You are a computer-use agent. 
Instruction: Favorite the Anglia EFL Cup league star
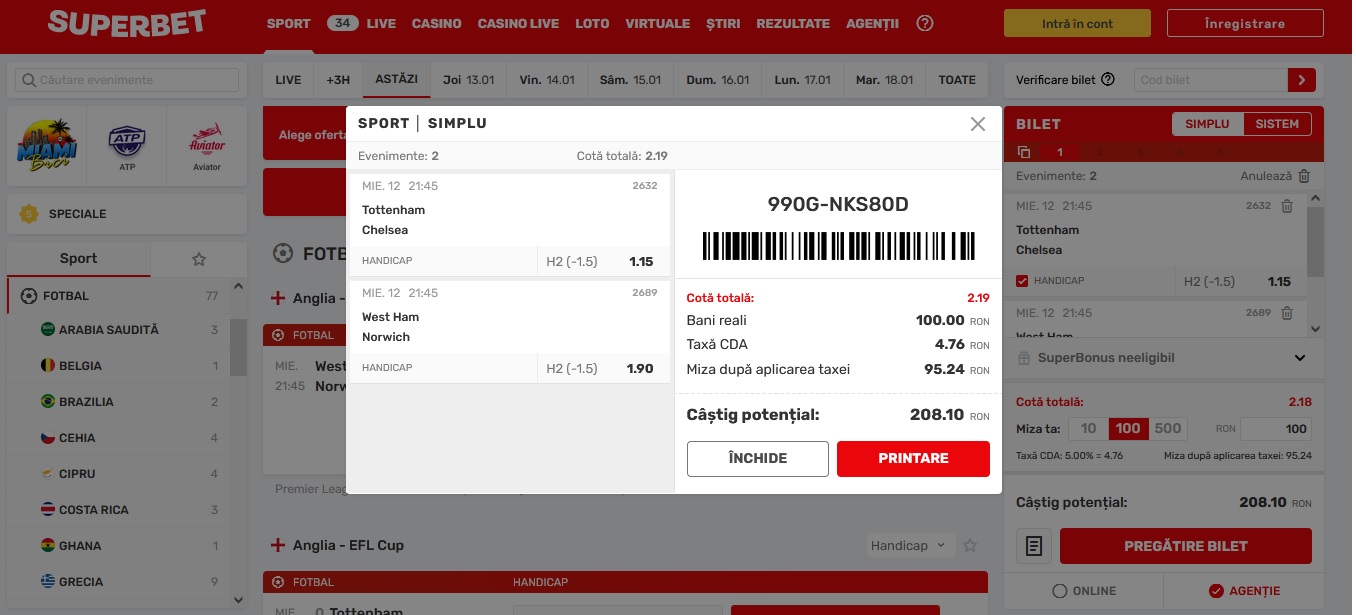tap(969, 546)
